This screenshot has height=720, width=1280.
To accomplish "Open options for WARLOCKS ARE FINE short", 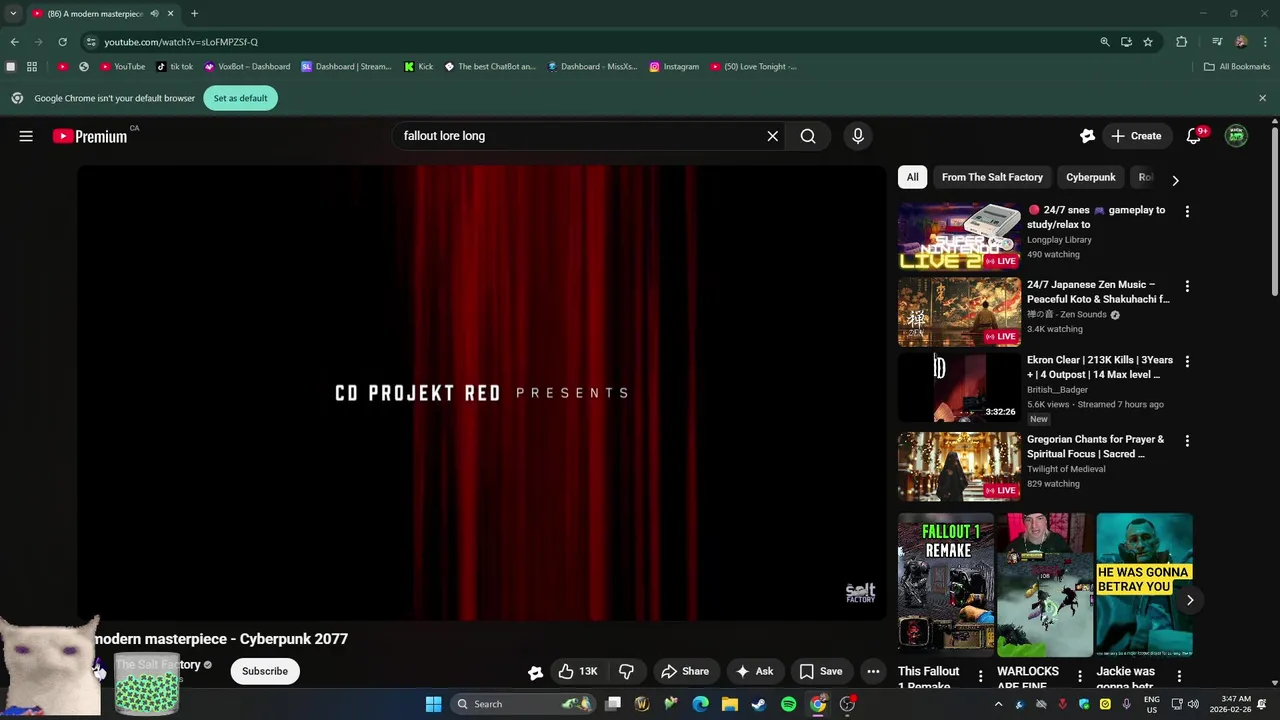I will click(x=1080, y=677).
